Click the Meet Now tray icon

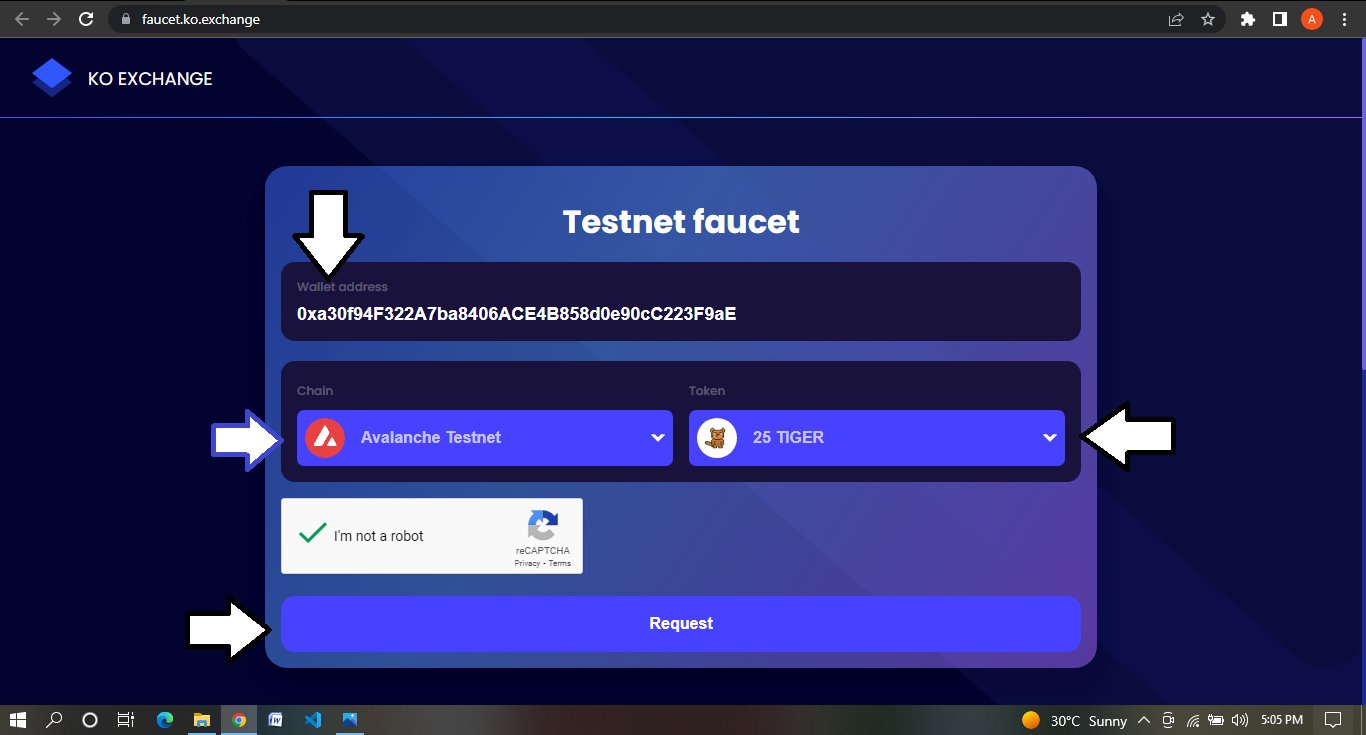[x=1170, y=720]
